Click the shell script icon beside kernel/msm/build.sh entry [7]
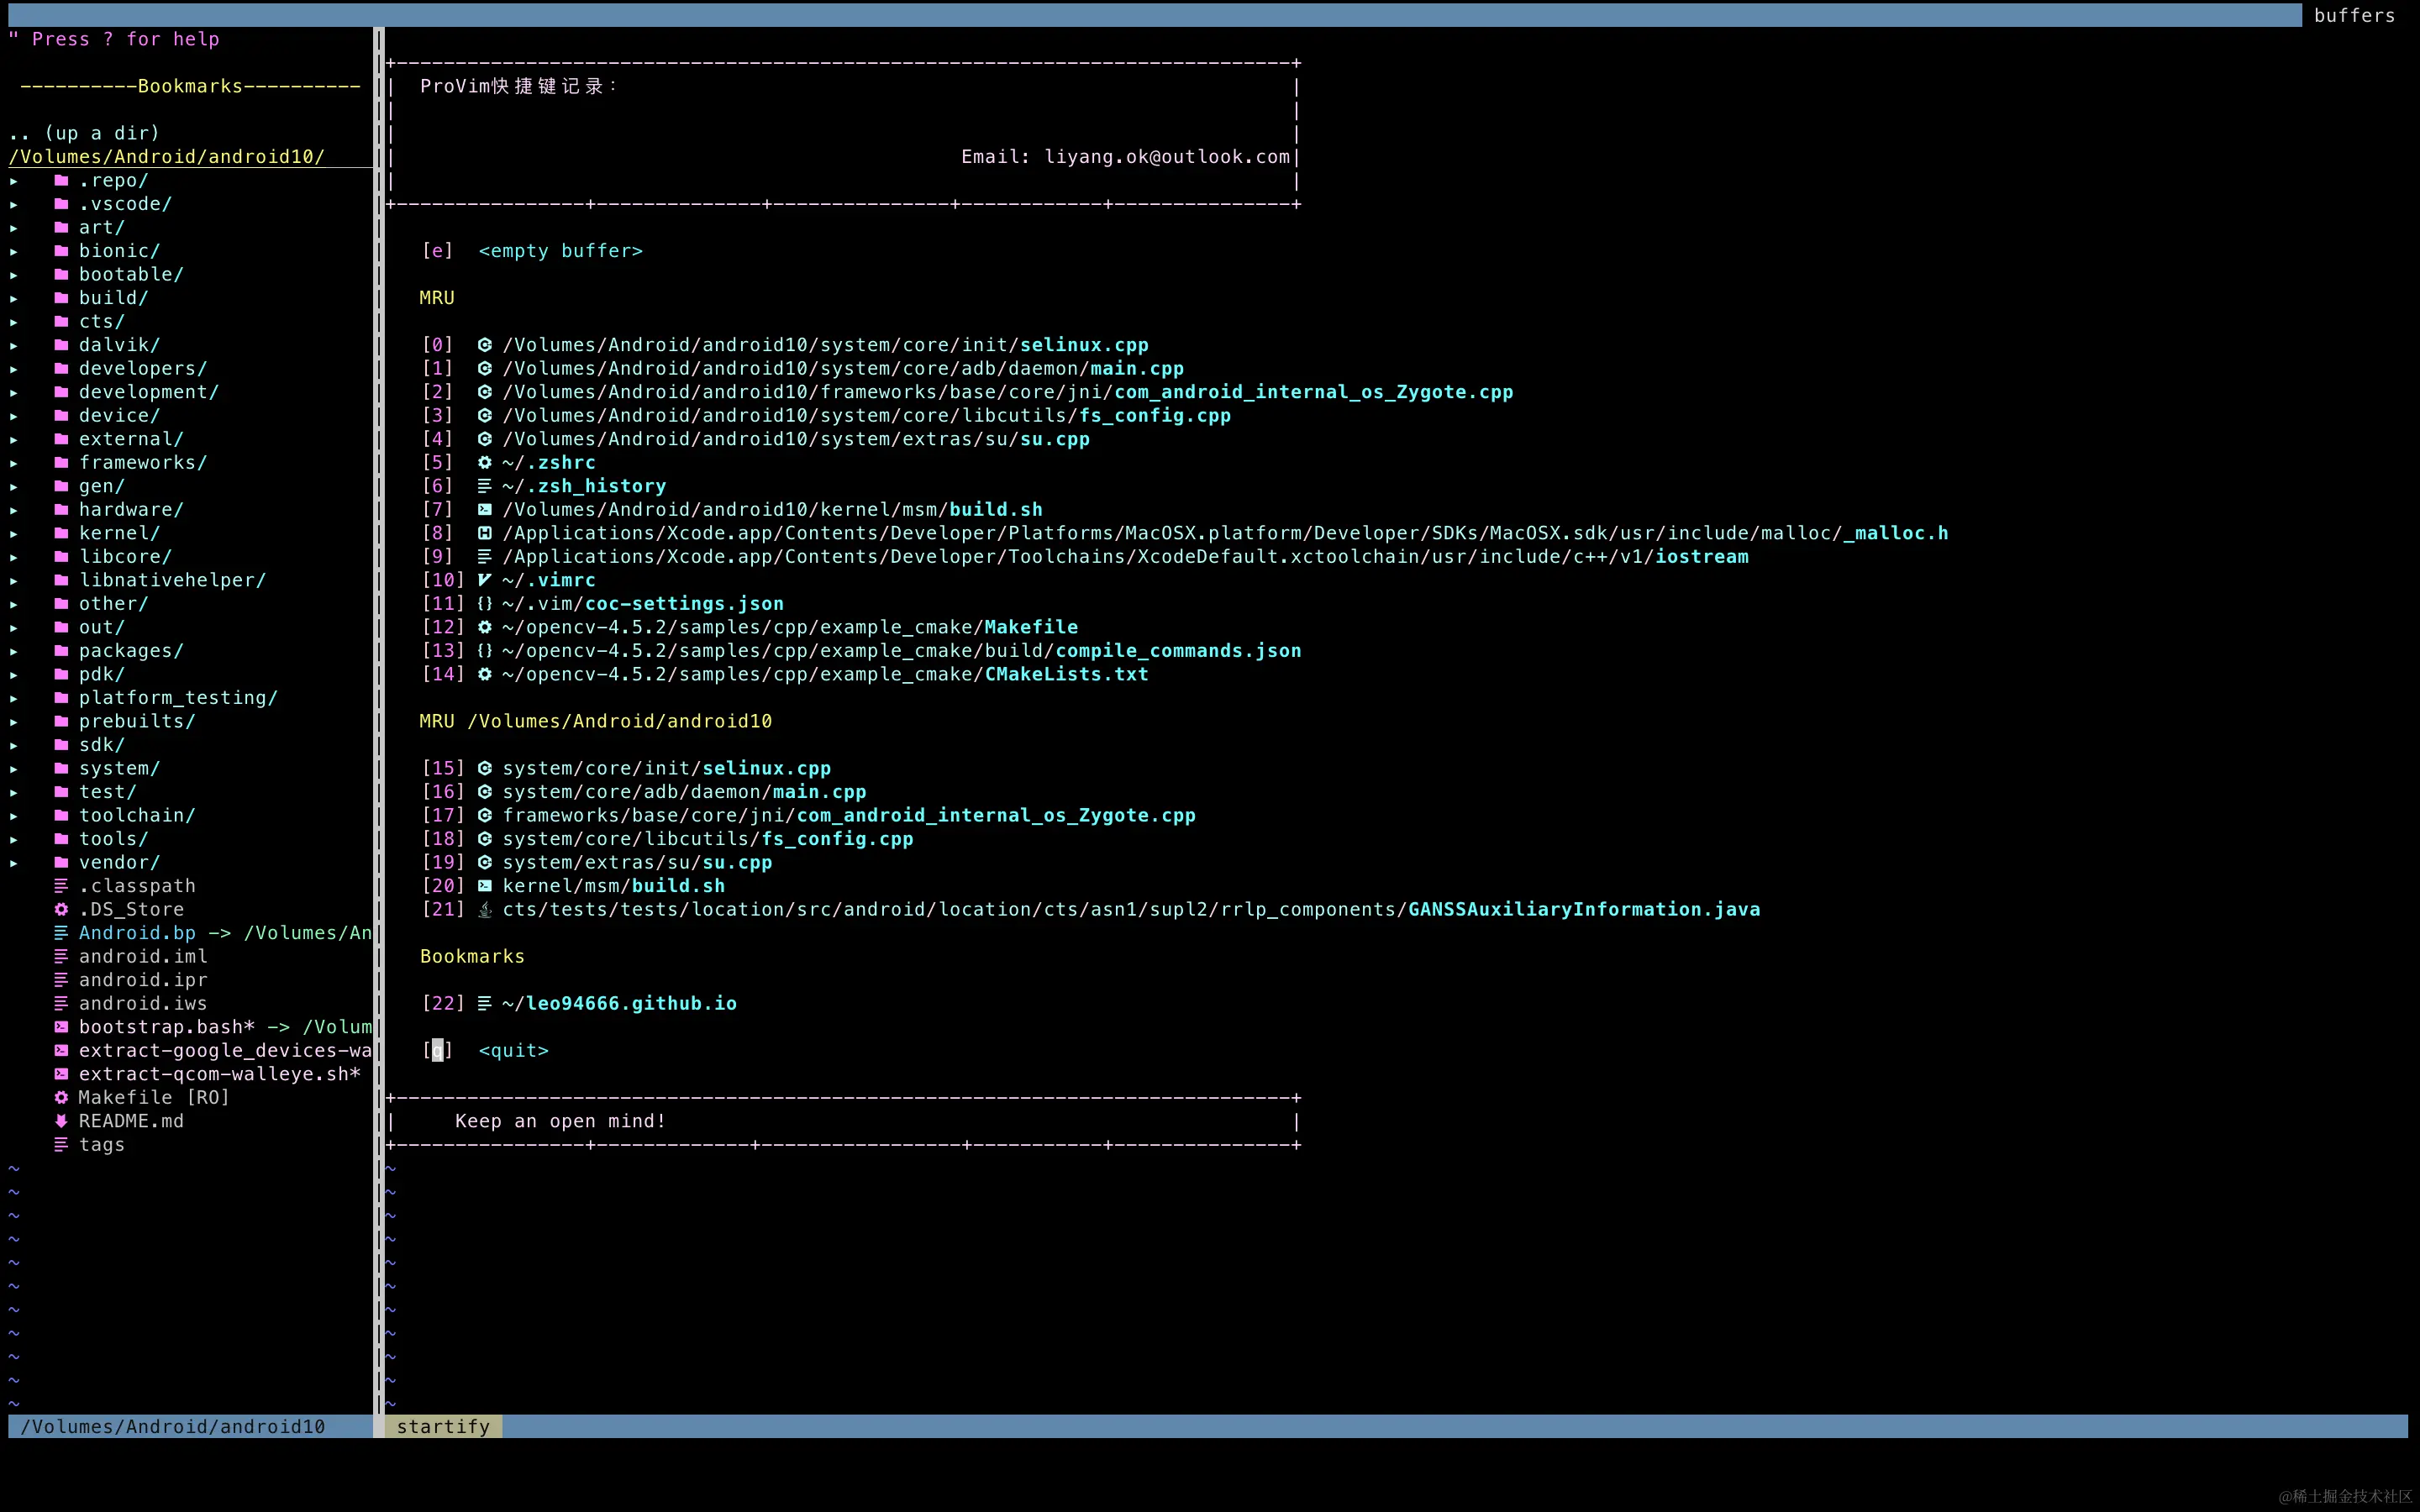 tap(484, 510)
